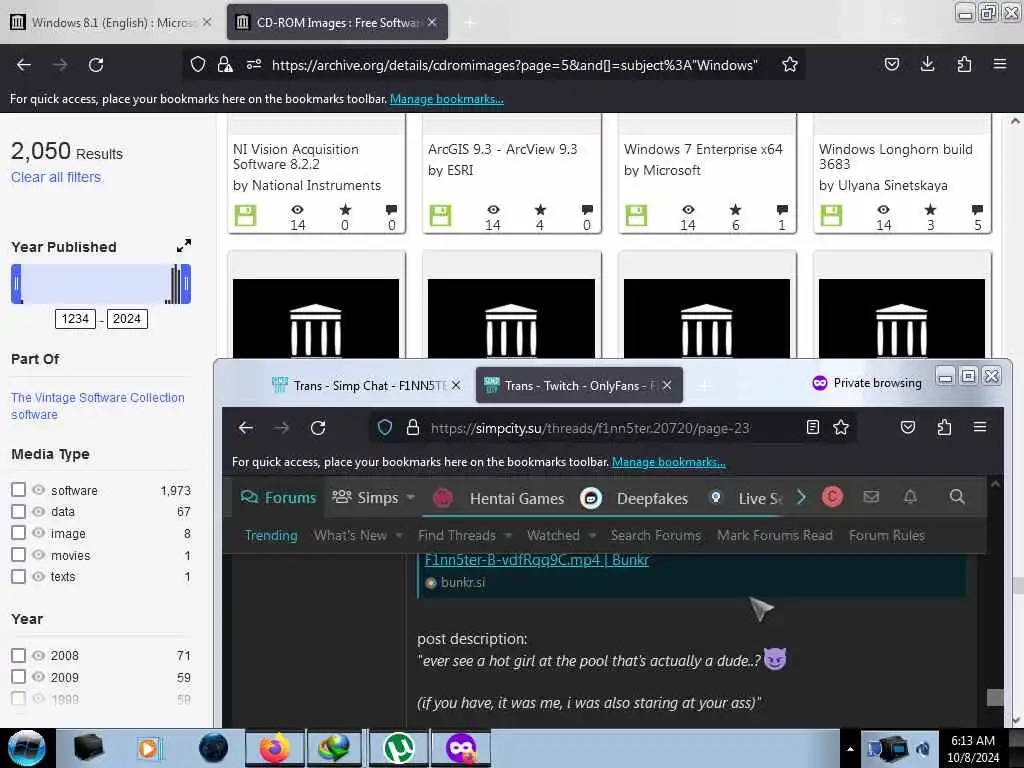
Task: Open the Pocket icon in the archive.org toolbar
Action: 891,64
